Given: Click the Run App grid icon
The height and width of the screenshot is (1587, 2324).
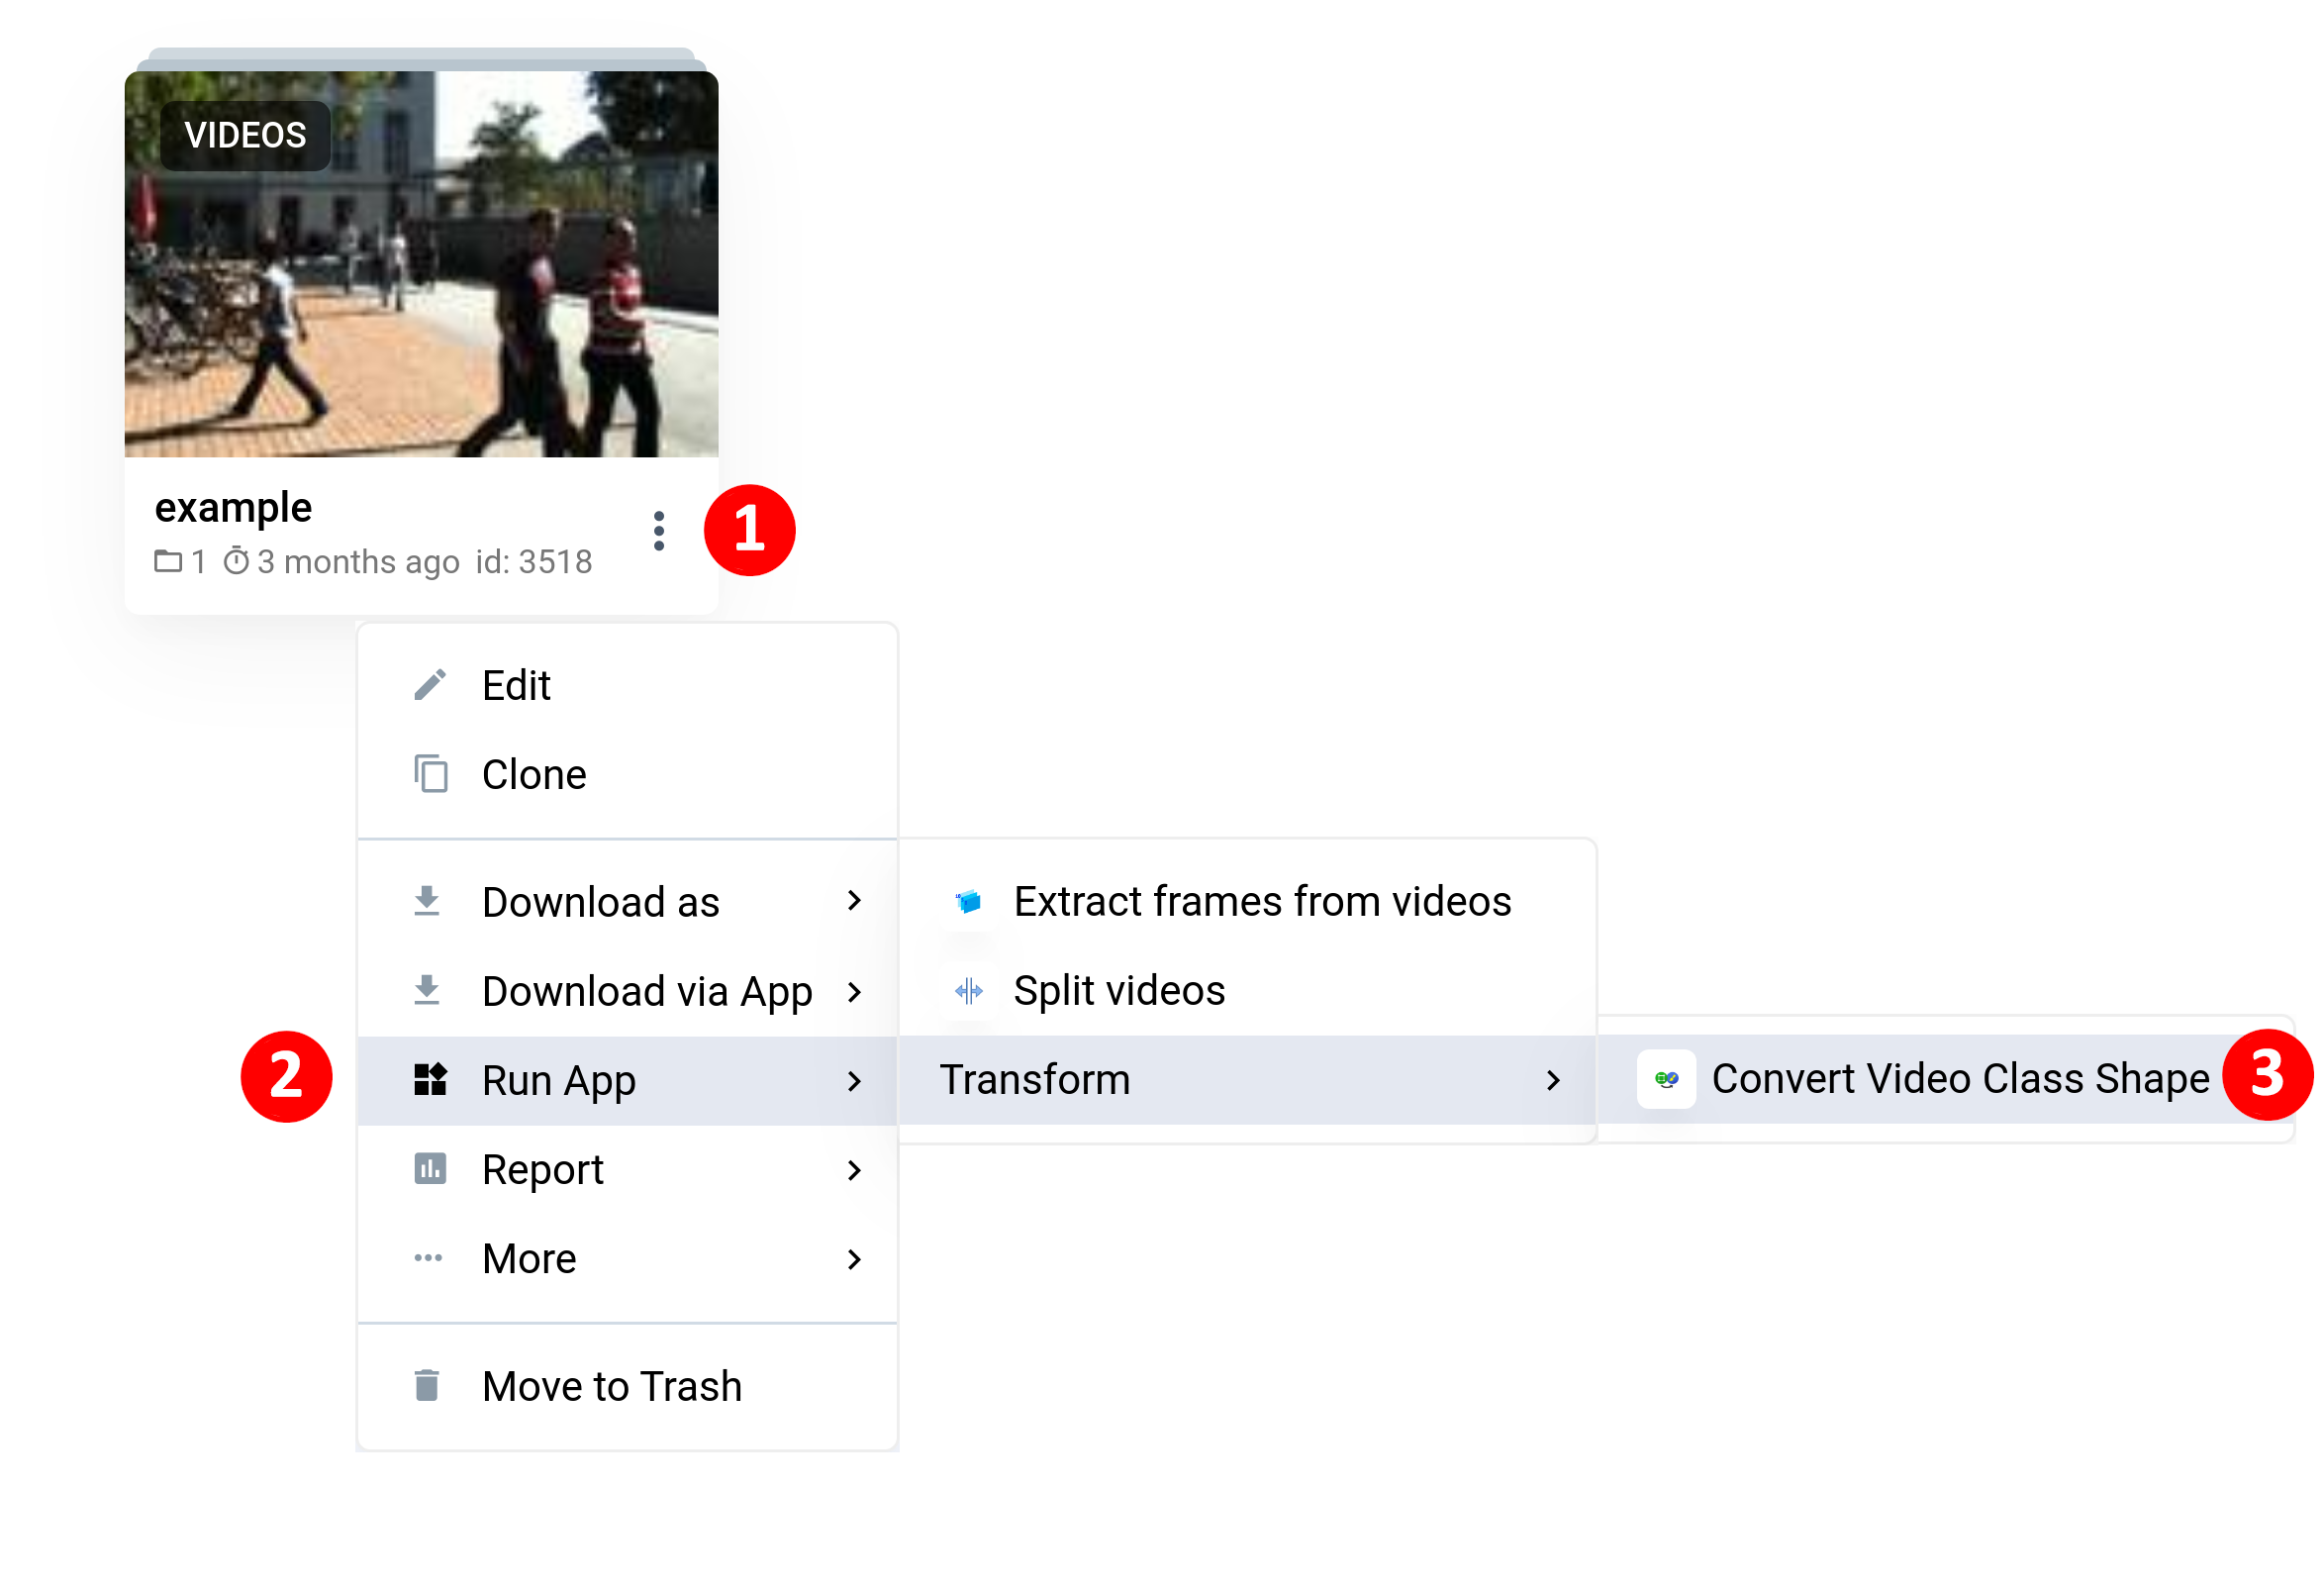Looking at the screenshot, I should point(430,1080).
